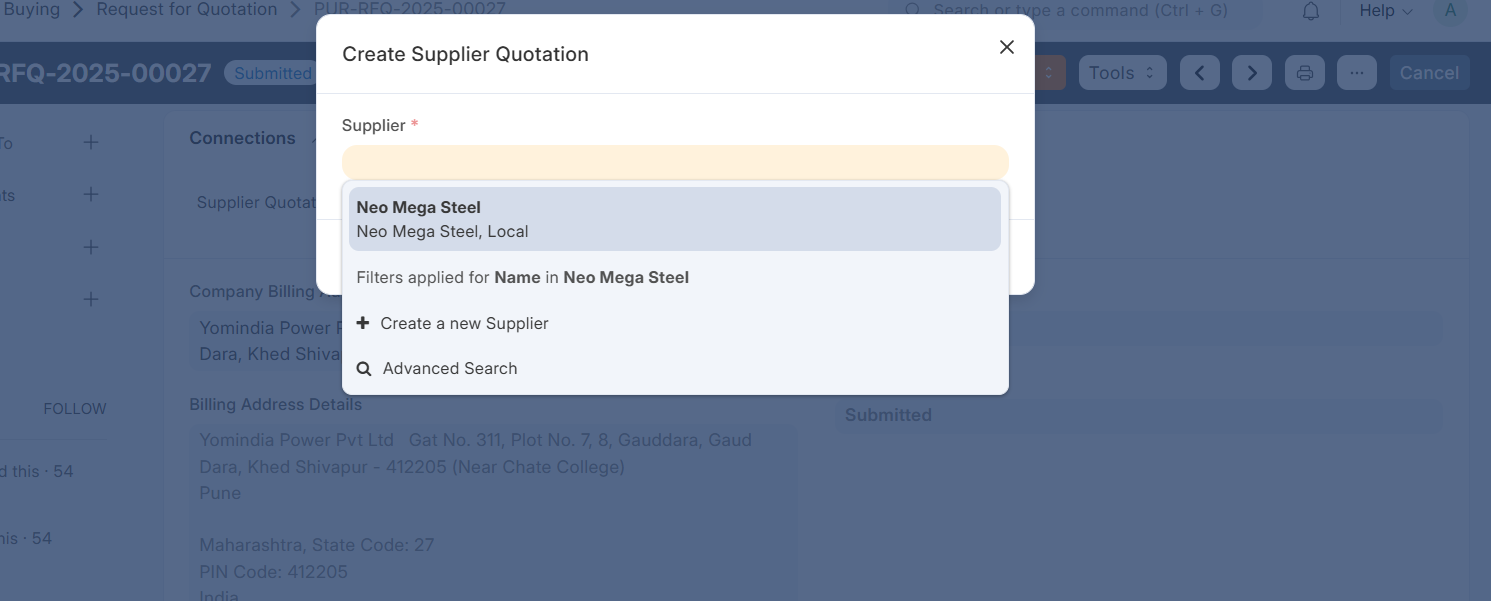Go to the previous document
This screenshot has width=1491, height=601.
pyautogui.click(x=1200, y=73)
